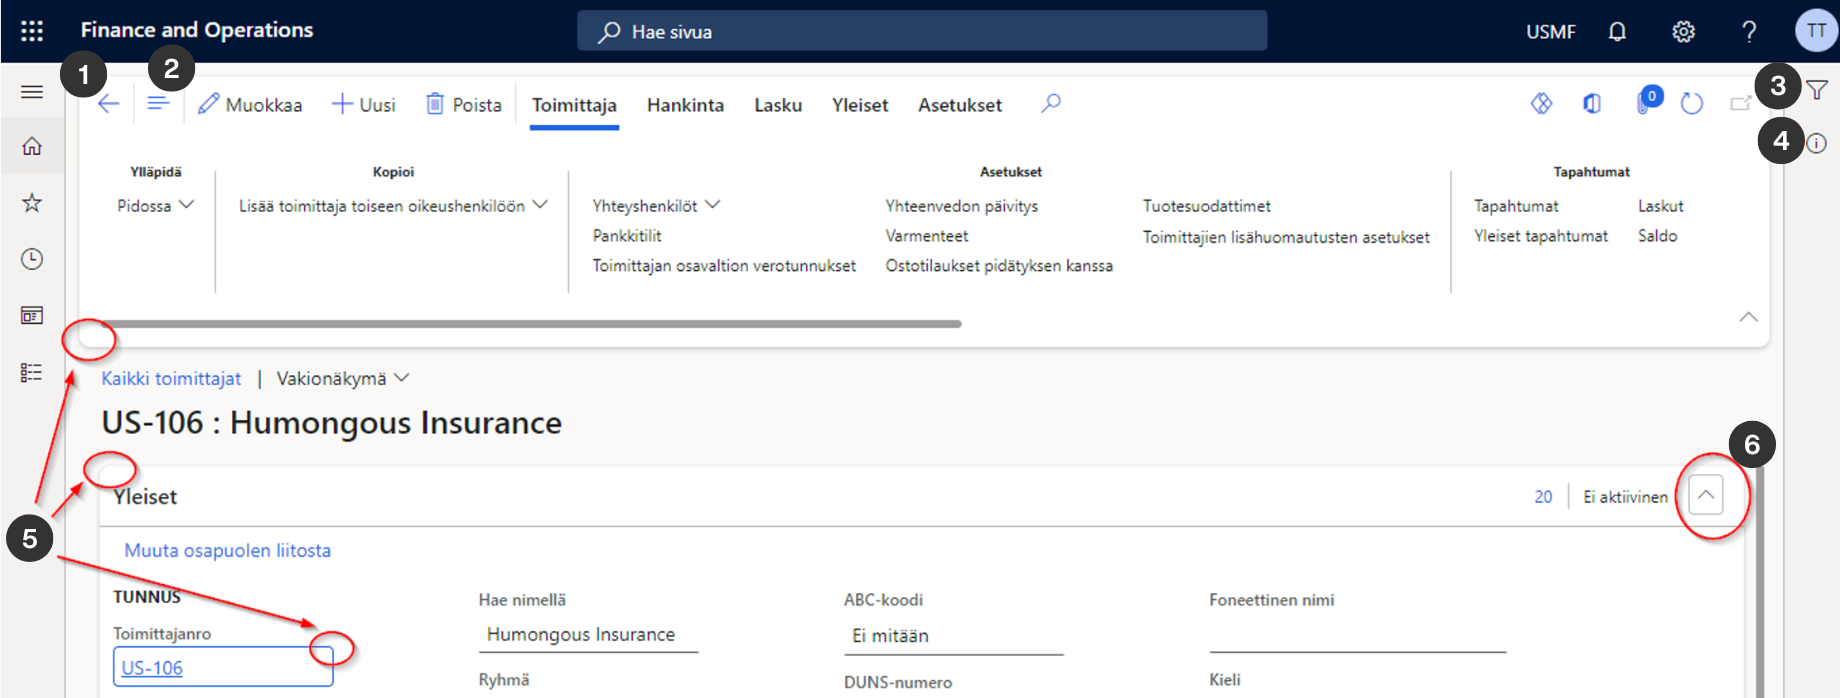Open the notifications bell
This screenshot has height=698, width=1840.
[x=1617, y=32]
